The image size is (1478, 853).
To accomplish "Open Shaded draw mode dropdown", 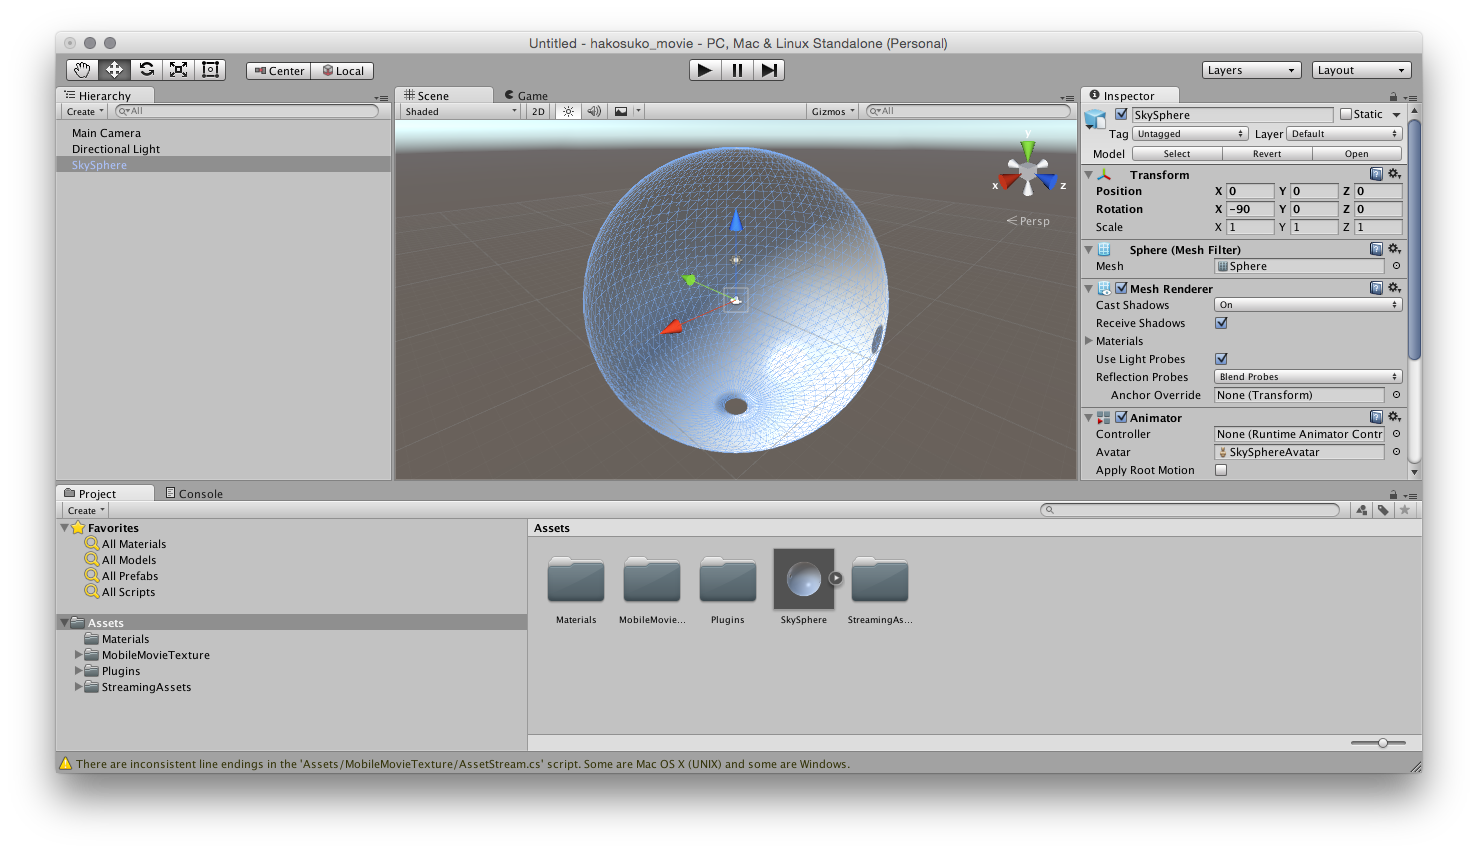I will [460, 112].
